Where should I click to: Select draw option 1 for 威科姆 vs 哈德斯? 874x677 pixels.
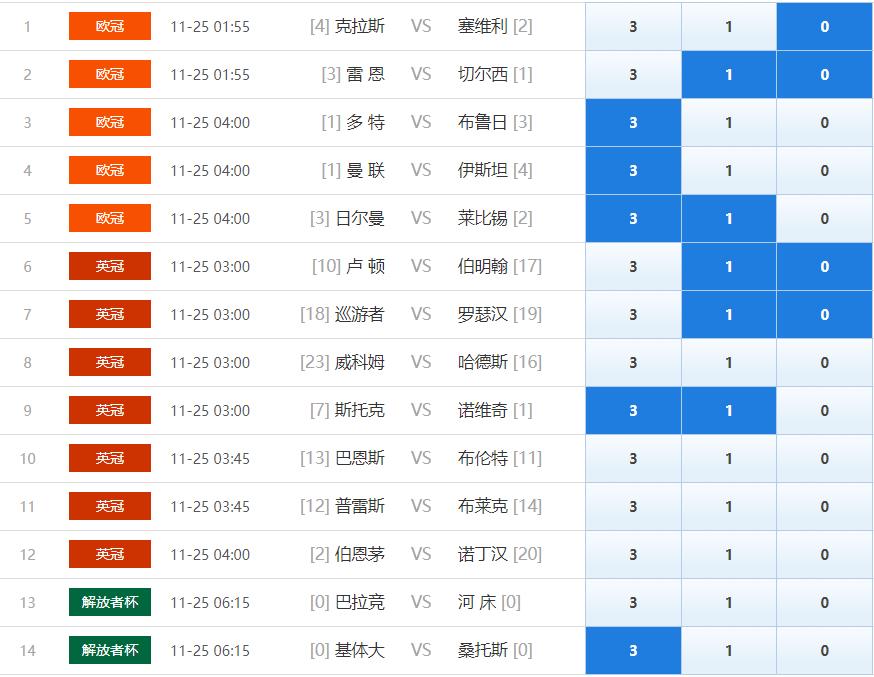pos(728,363)
